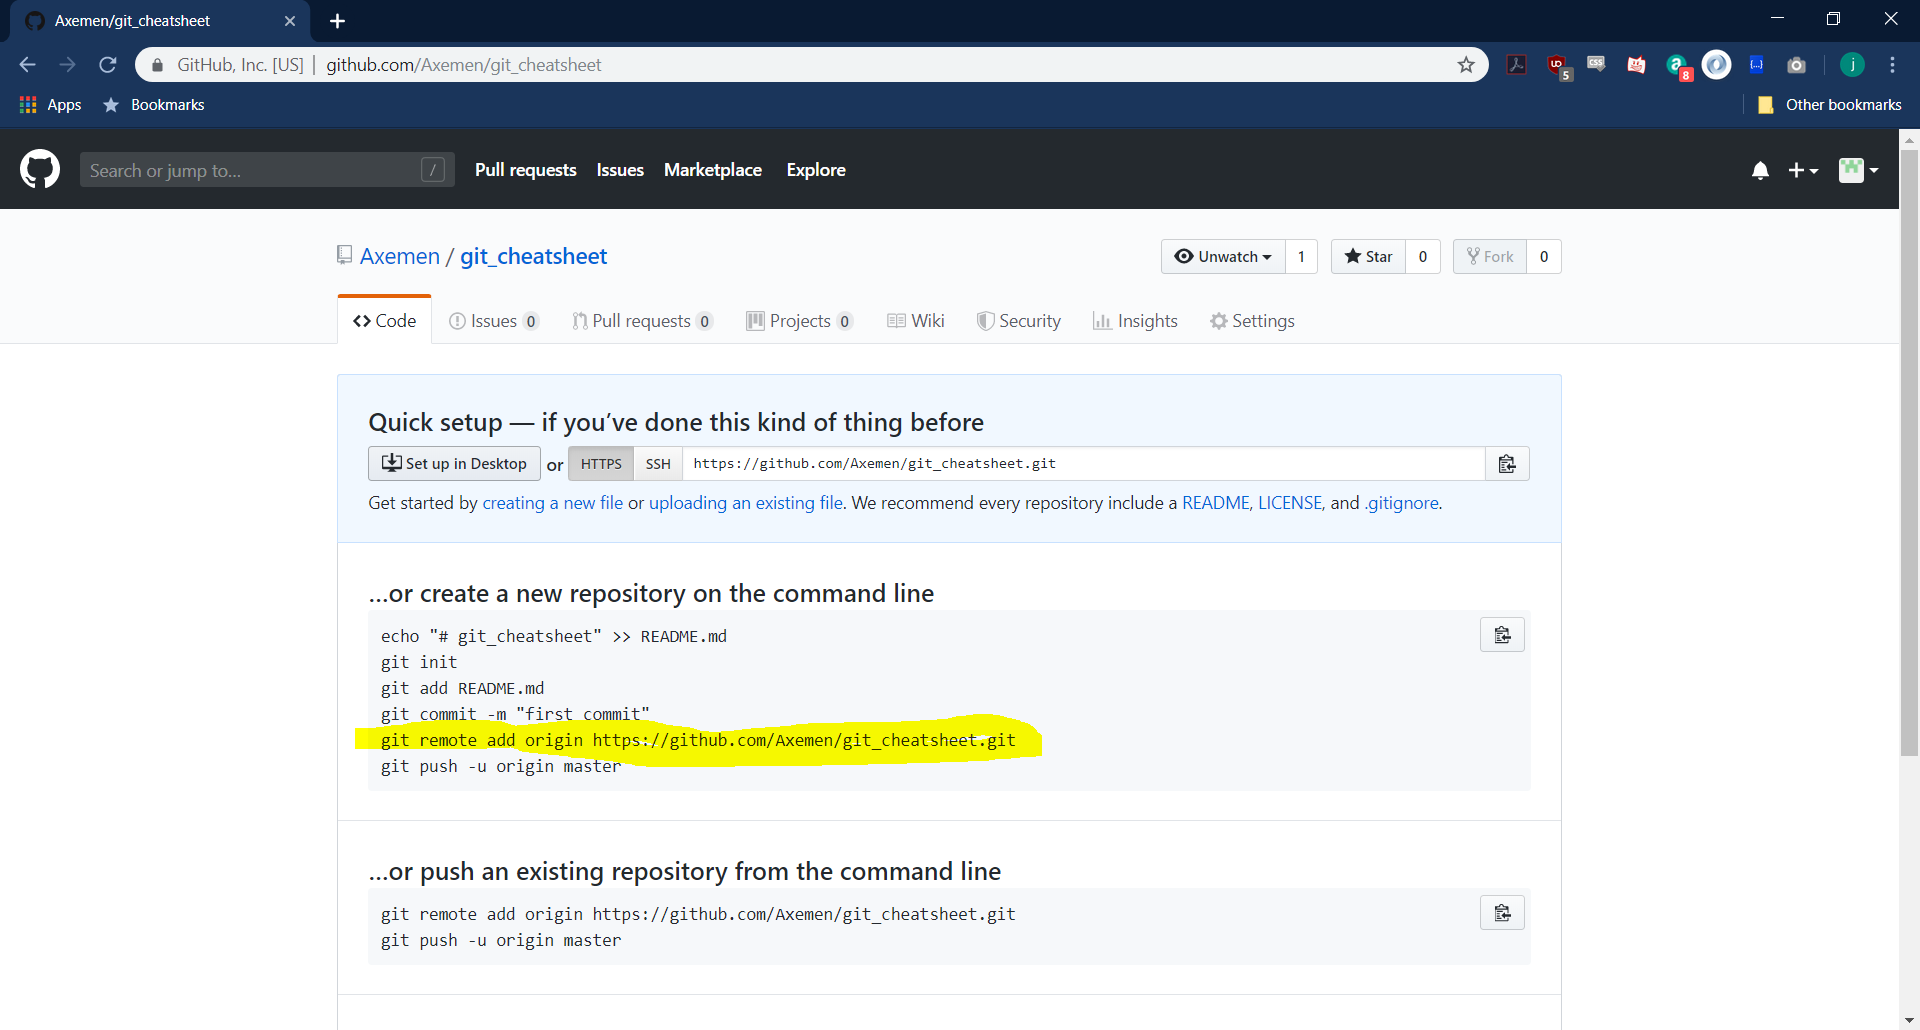Open the Insights tab
Viewport: 1920px width, 1030px height.
click(1135, 321)
